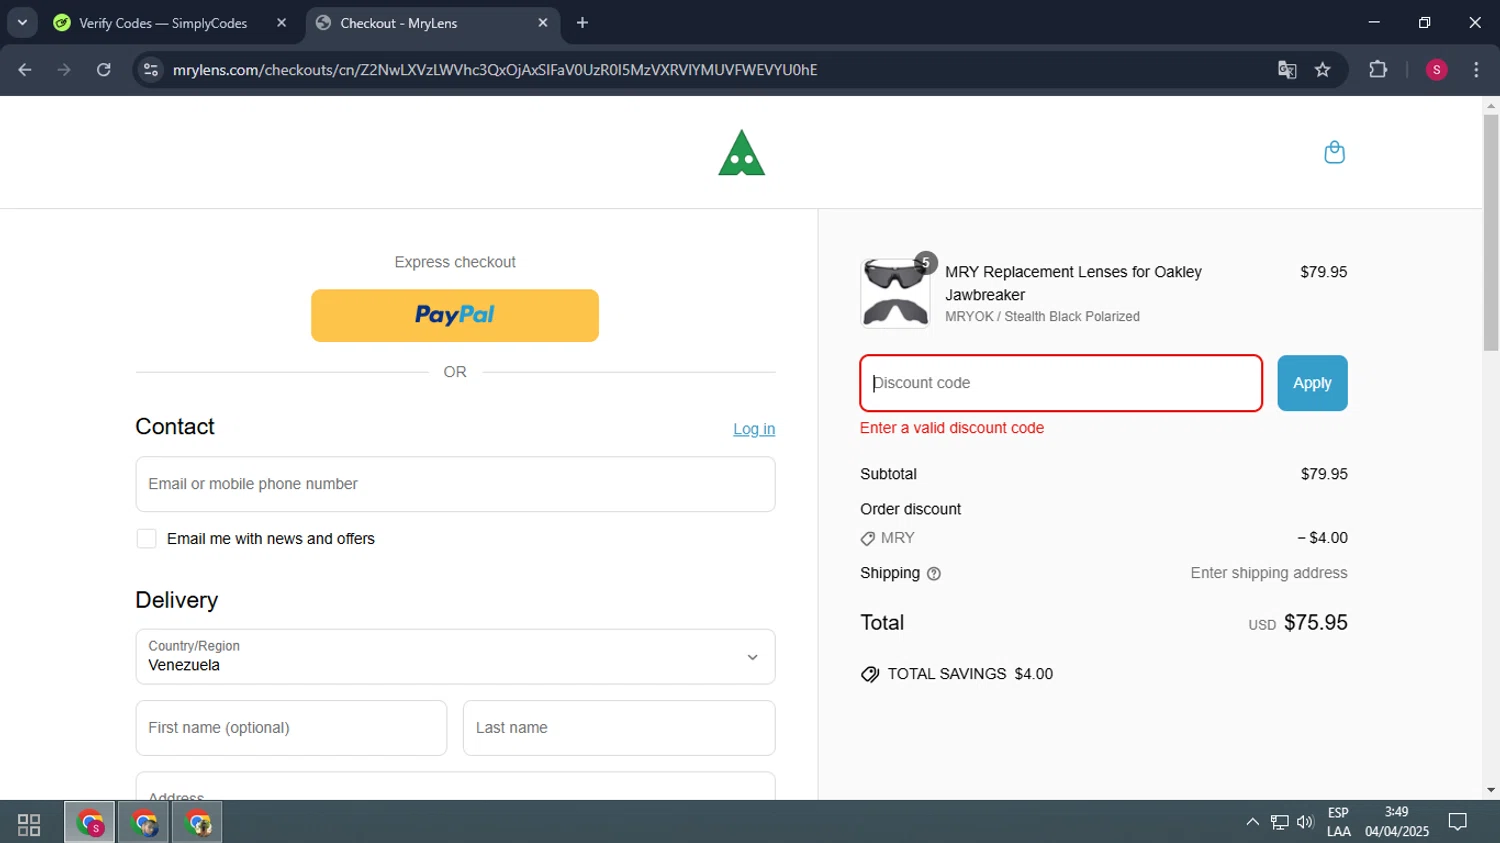1500x843 pixels.
Task: Click the volume speaker tray icon
Action: 1305,822
